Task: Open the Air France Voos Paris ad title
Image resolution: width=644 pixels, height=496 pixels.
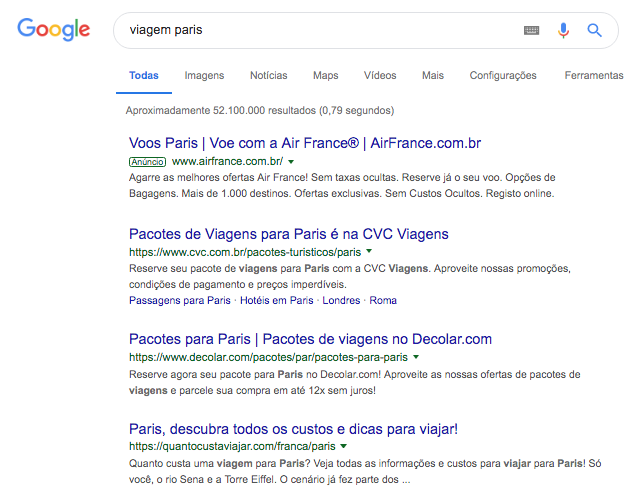Action: 305,143
